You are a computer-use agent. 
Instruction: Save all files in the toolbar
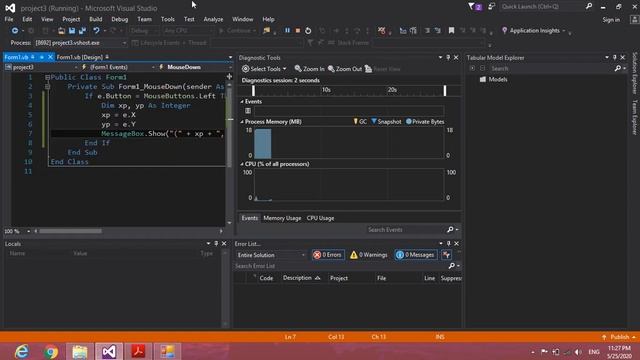[82, 31]
